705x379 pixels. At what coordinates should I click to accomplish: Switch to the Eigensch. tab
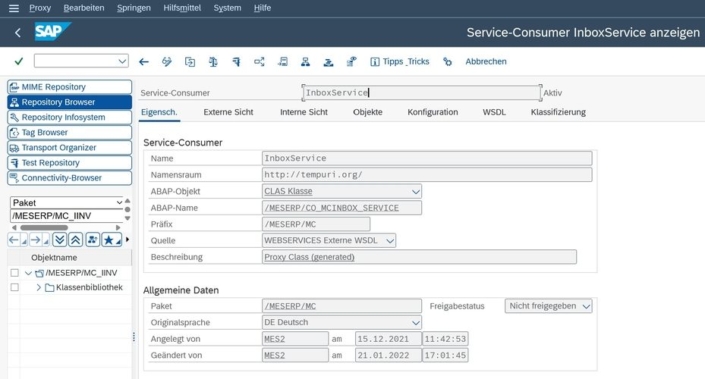[159, 112]
